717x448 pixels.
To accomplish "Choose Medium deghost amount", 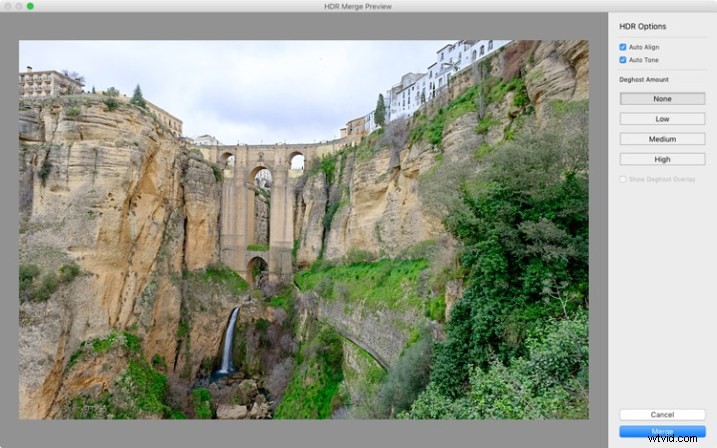I will (x=662, y=139).
